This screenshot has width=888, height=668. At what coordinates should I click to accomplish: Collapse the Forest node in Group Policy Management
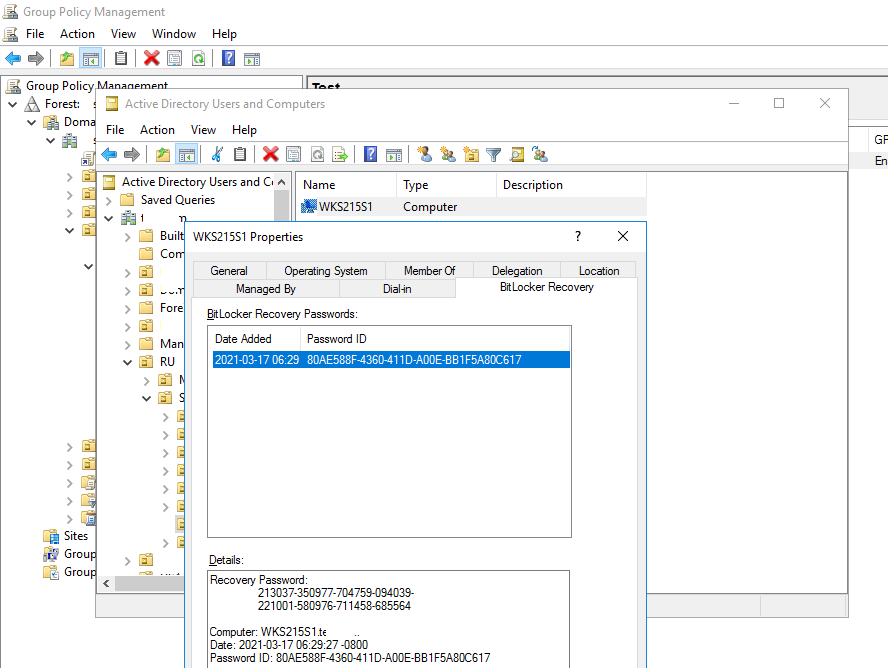pos(12,105)
